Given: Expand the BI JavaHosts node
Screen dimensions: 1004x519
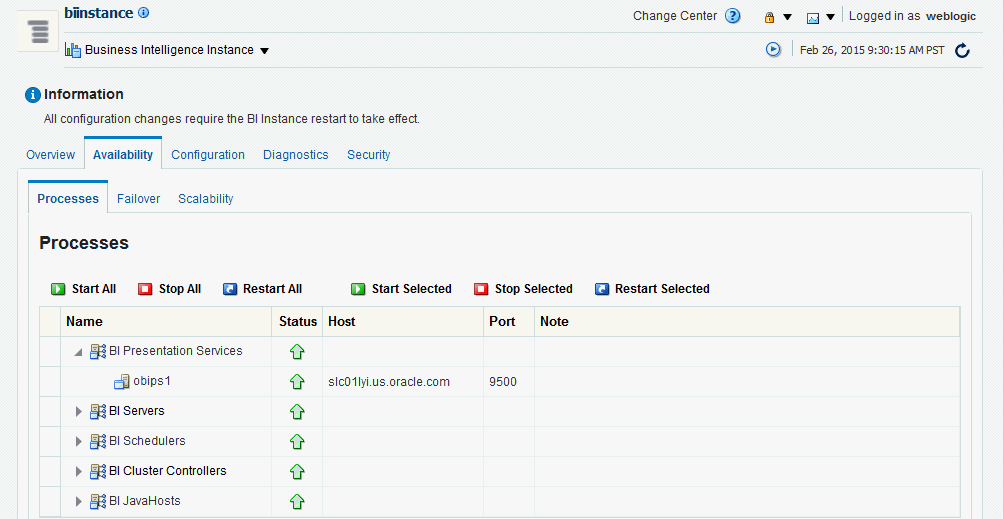Looking at the screenshot, I should [x=79, y=502].
